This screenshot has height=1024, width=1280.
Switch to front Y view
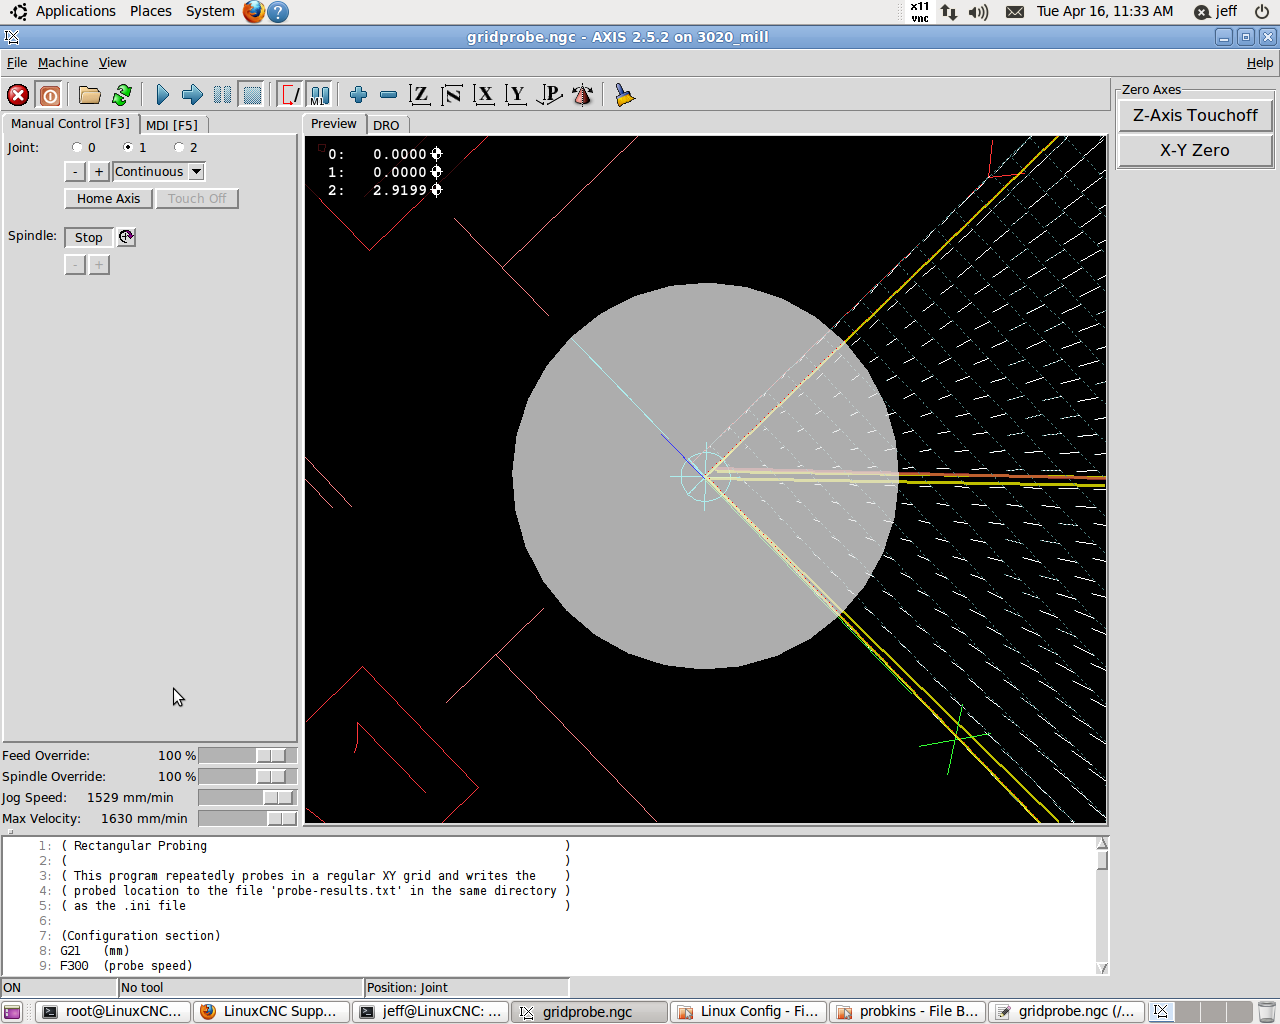point(516,95)
